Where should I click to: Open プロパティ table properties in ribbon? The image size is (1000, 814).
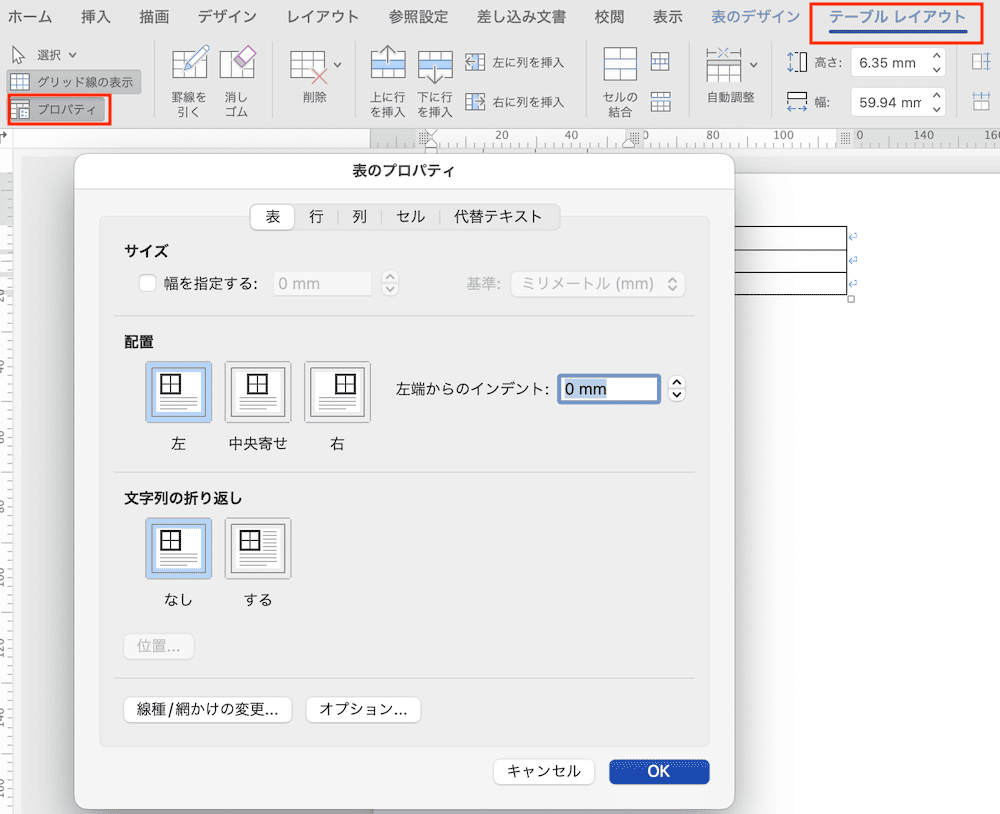[57, 109]
